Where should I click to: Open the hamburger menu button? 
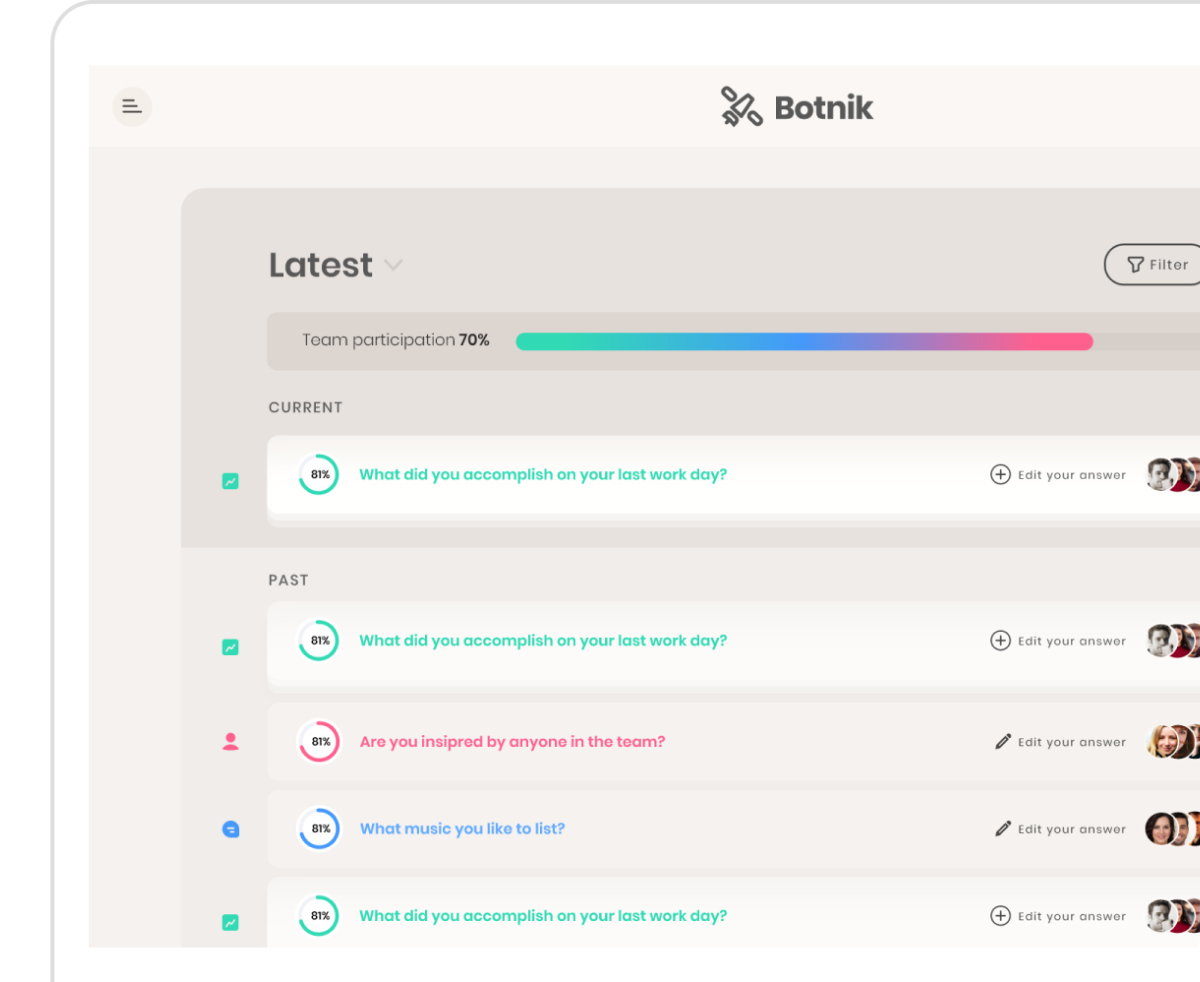[x=132, y=107]
